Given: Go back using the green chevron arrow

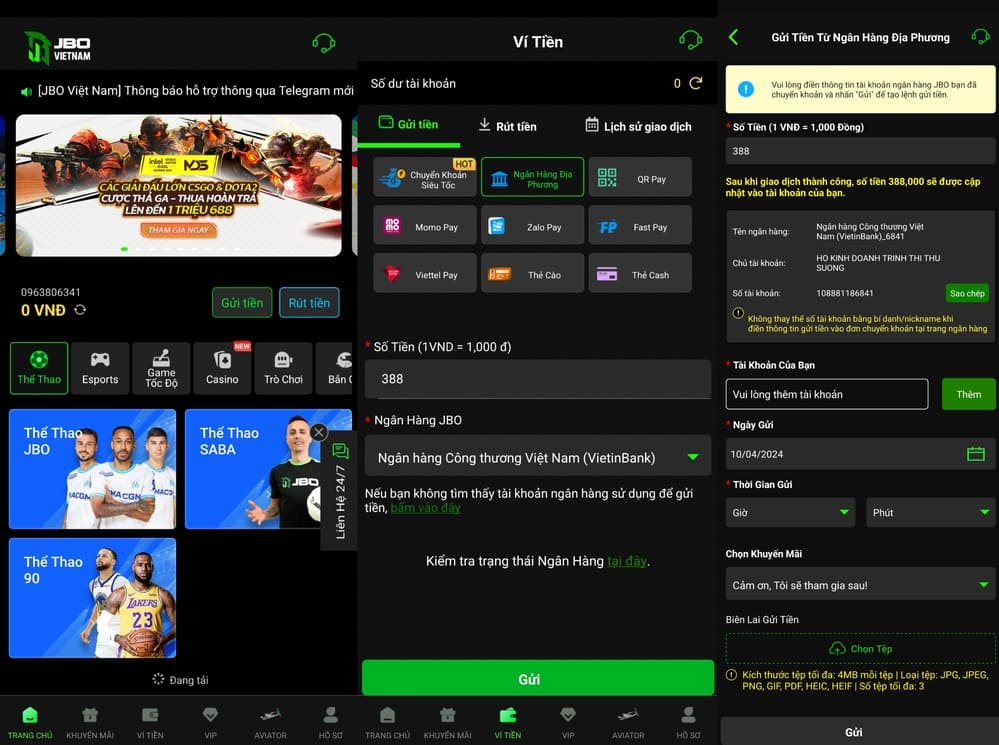Looking at the screenshot, I should 733,37.
